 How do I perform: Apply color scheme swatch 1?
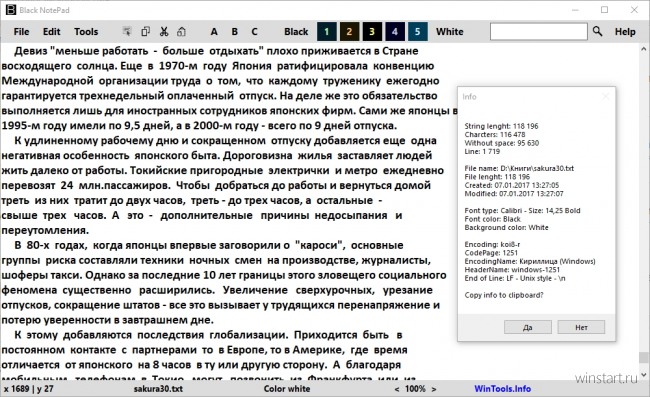[x=327, y=31]
